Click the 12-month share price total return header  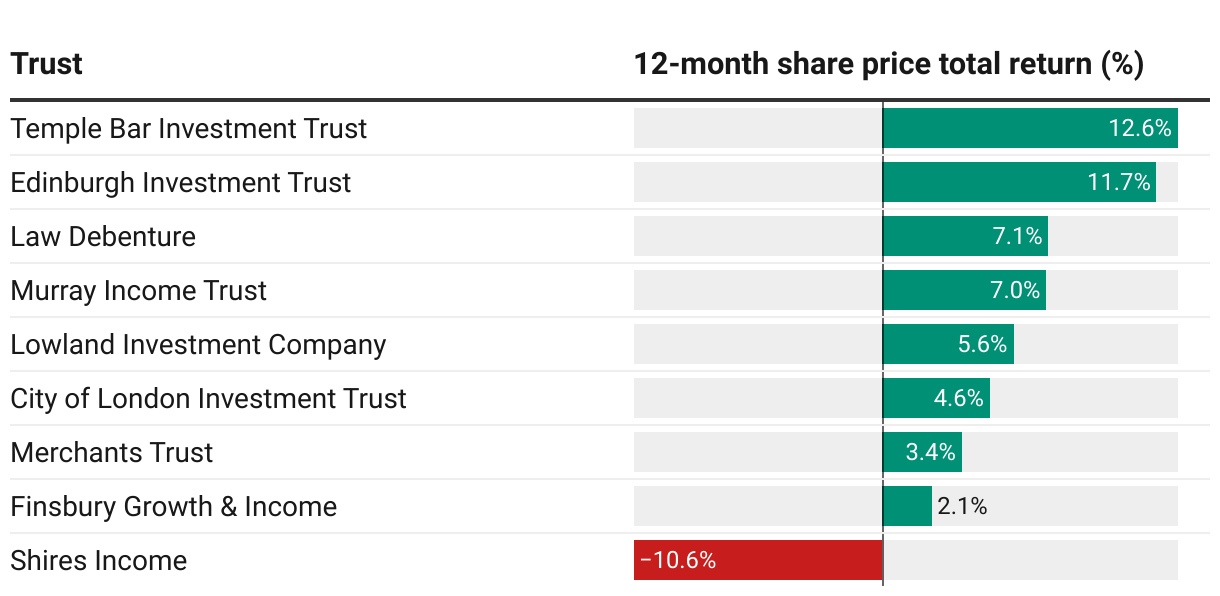point(888,65)
